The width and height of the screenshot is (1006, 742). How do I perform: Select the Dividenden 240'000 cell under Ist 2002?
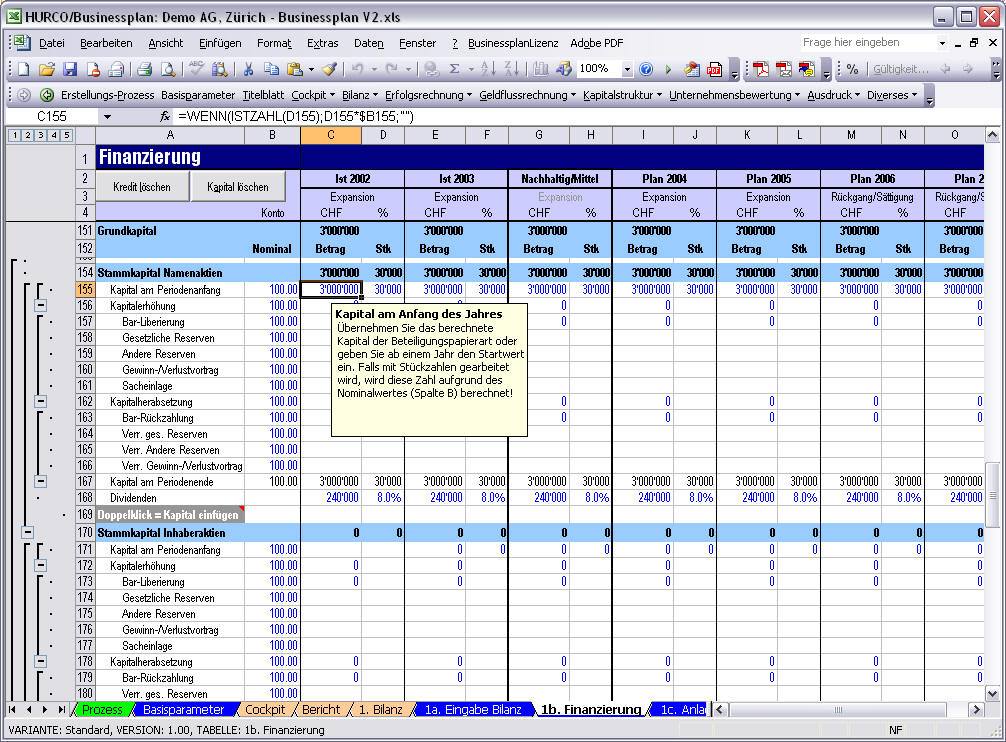tap(331, 498)
